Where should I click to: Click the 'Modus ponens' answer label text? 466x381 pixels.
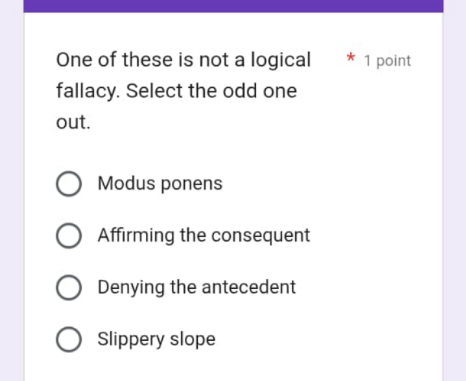[160, 184]
